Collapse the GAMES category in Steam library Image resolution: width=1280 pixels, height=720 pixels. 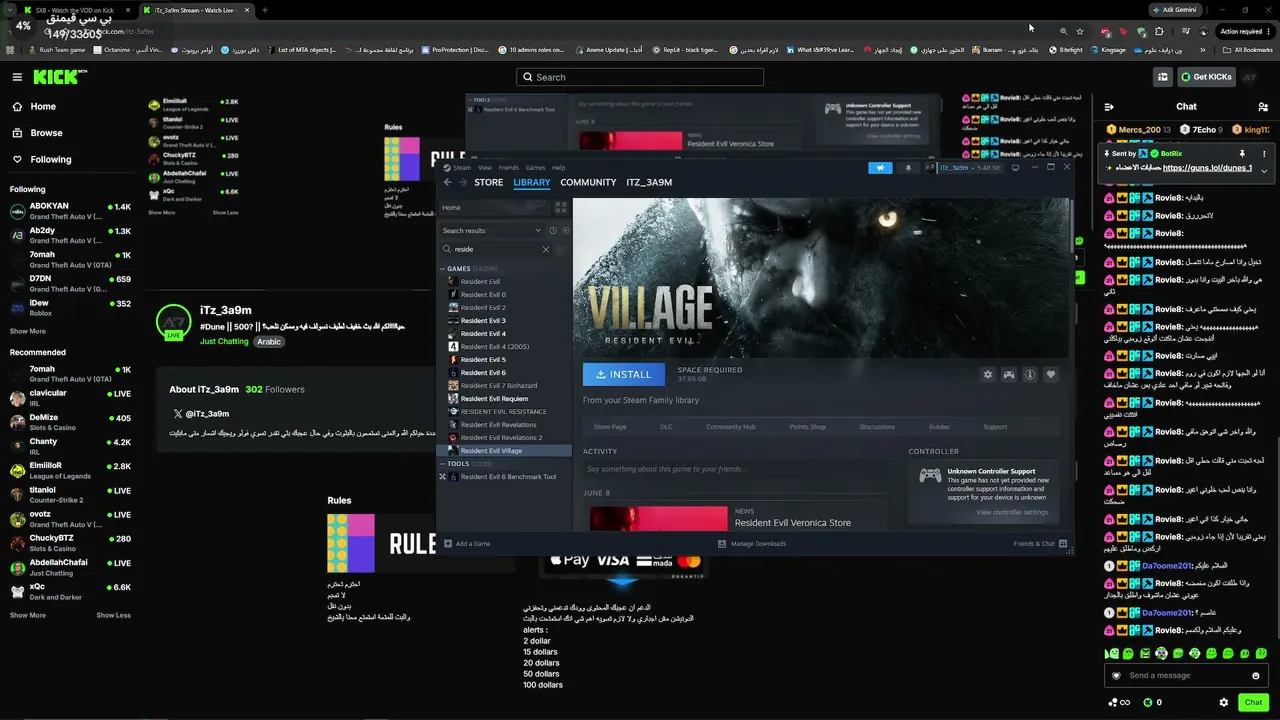click(x=442, y=269)
